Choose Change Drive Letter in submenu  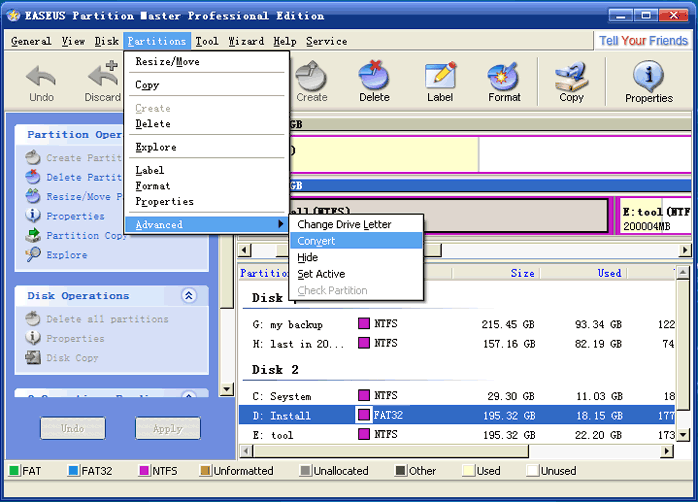pyautogui.click(x=356, y=224)
